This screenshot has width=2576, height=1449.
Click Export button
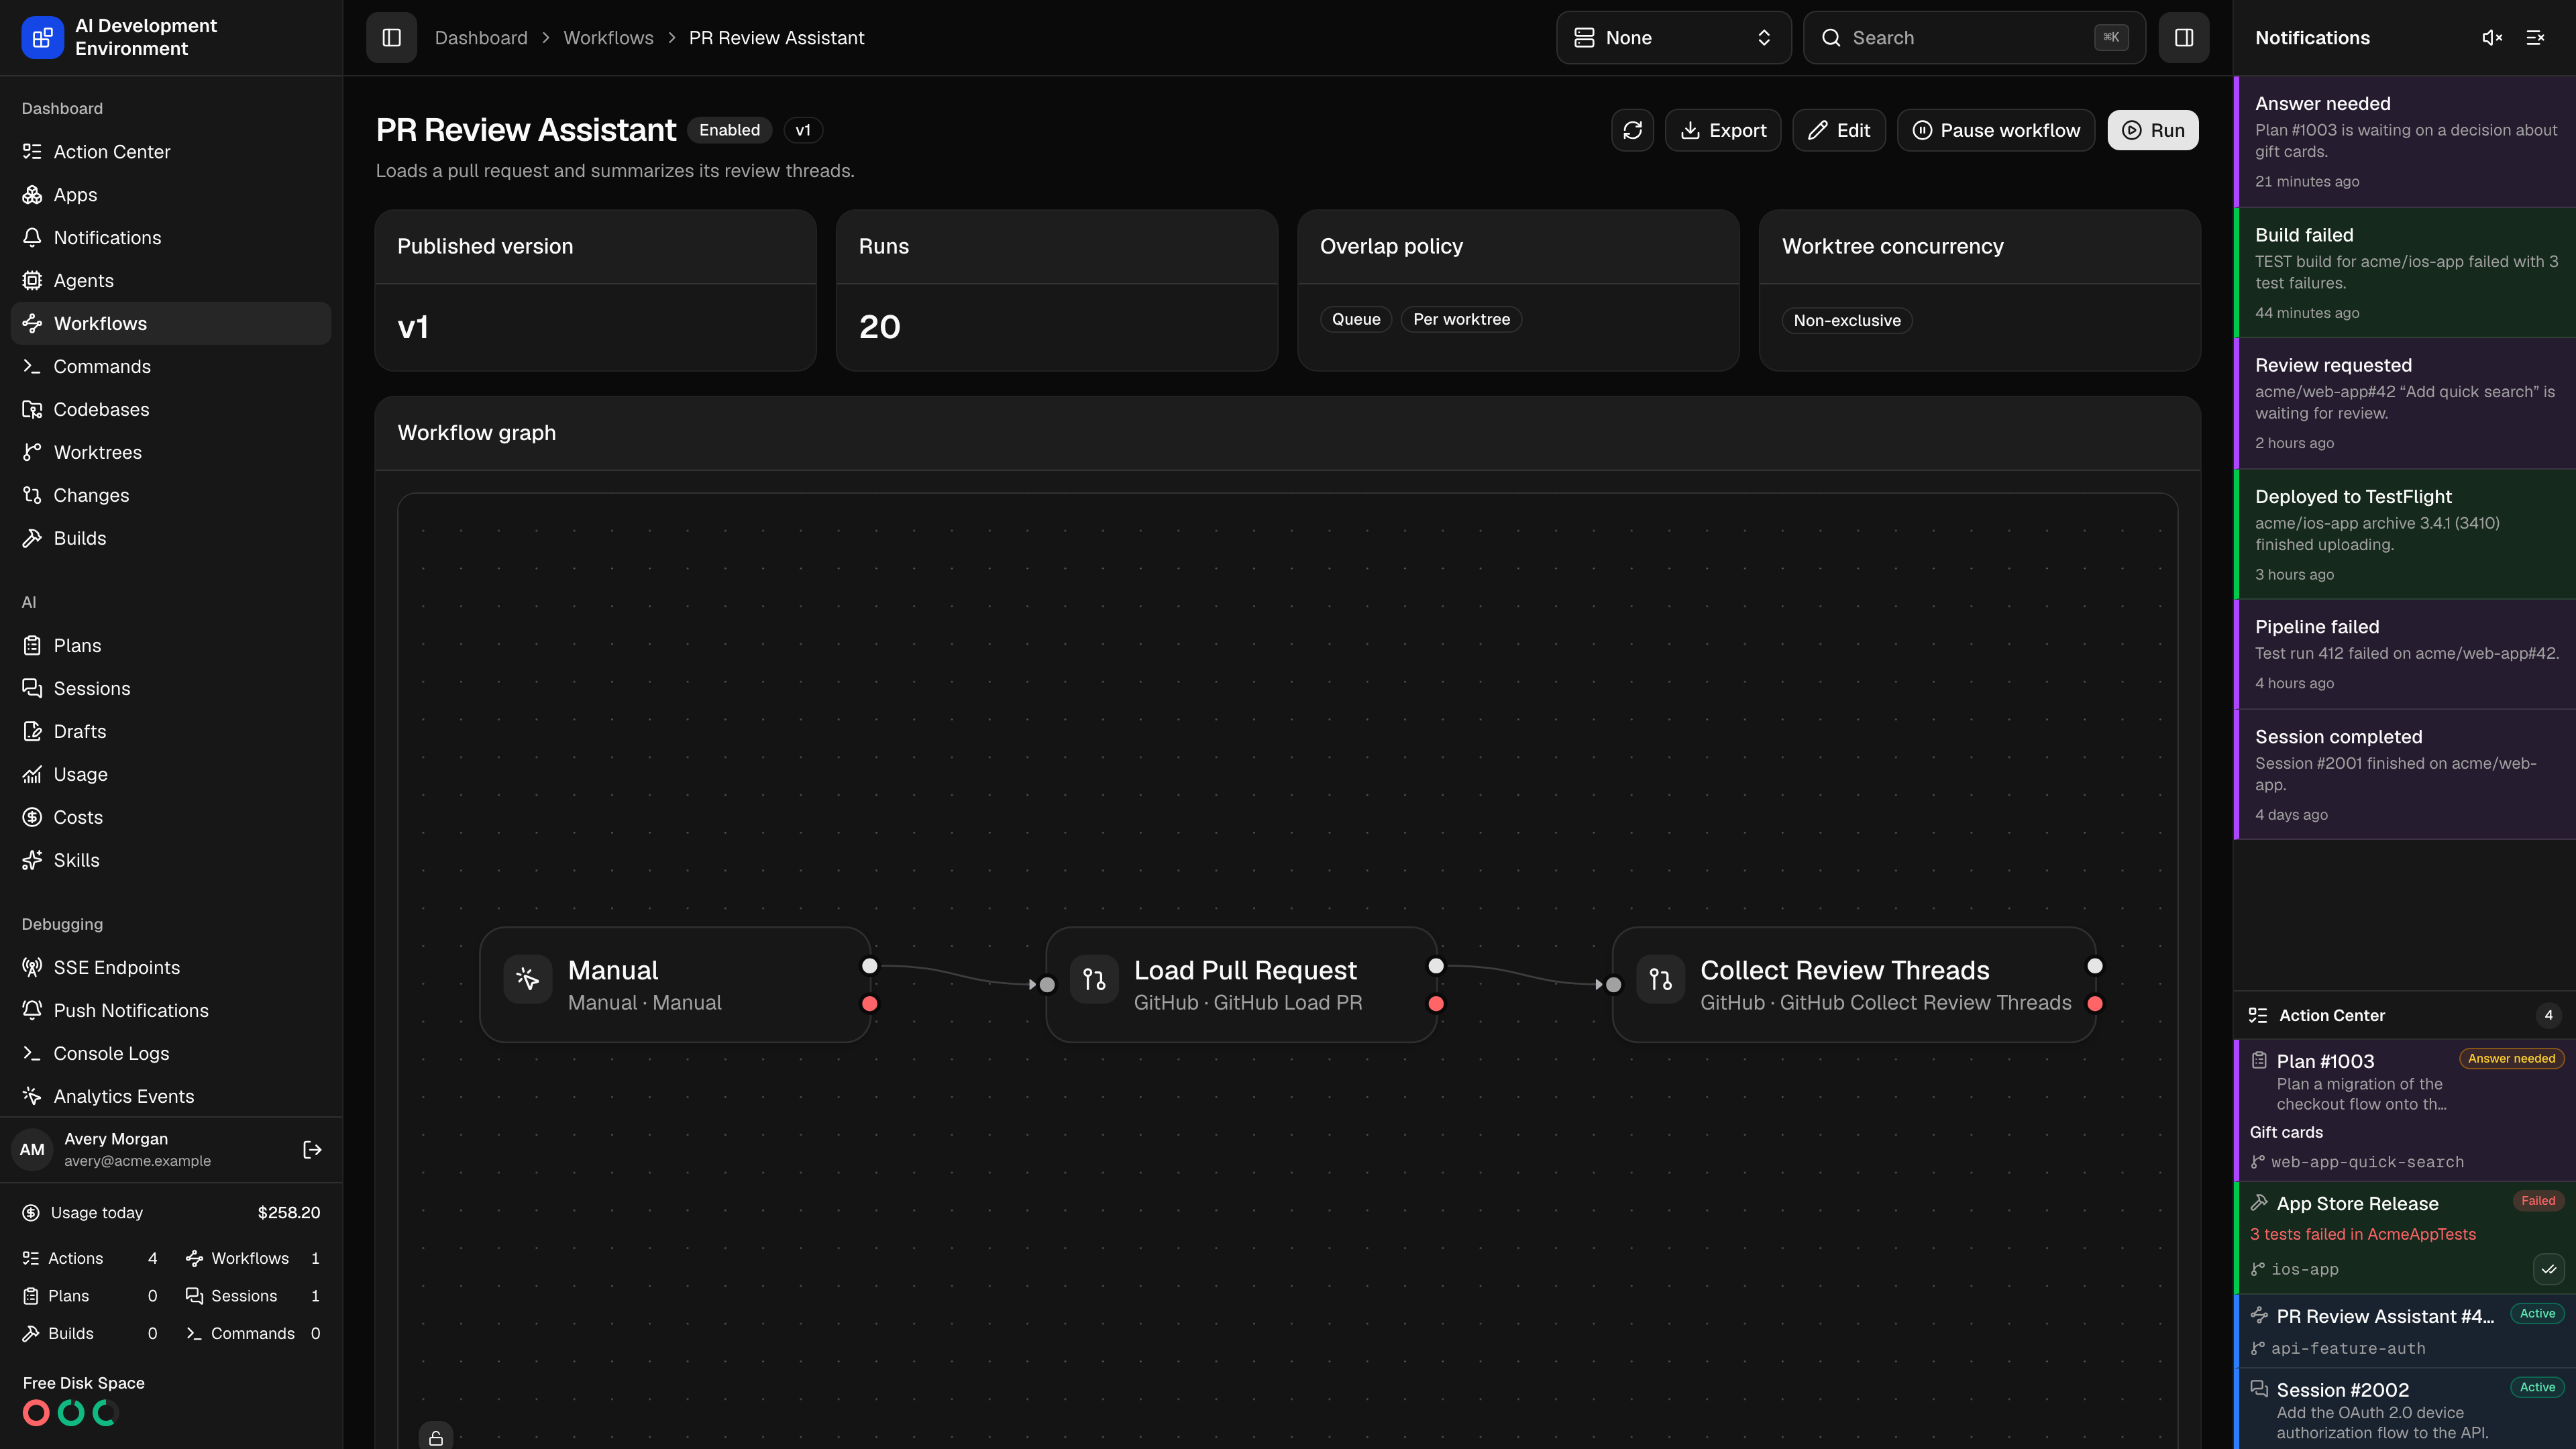1722,130
